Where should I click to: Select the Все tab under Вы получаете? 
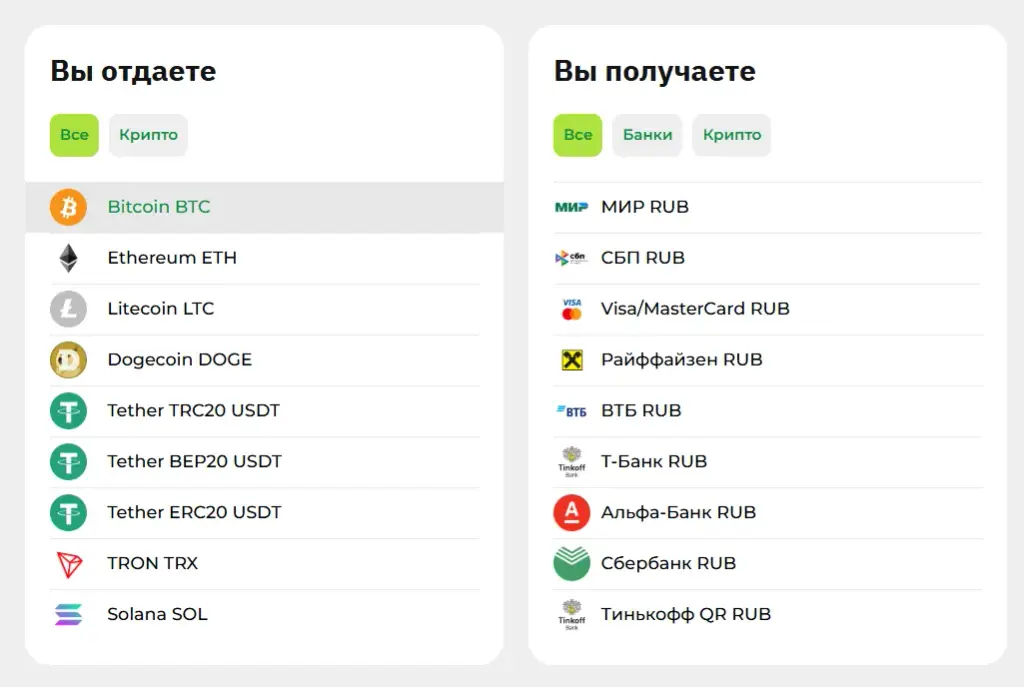point(578,135)
